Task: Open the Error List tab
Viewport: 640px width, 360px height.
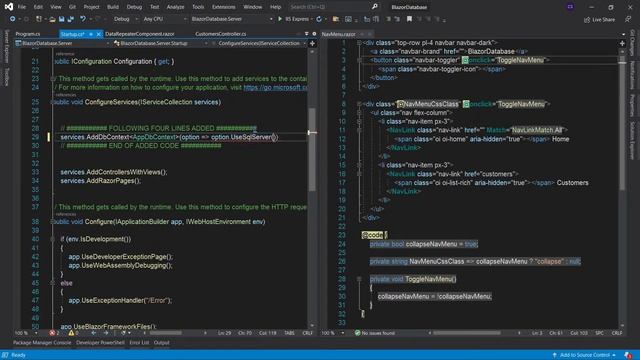Action: coord(139,343)
